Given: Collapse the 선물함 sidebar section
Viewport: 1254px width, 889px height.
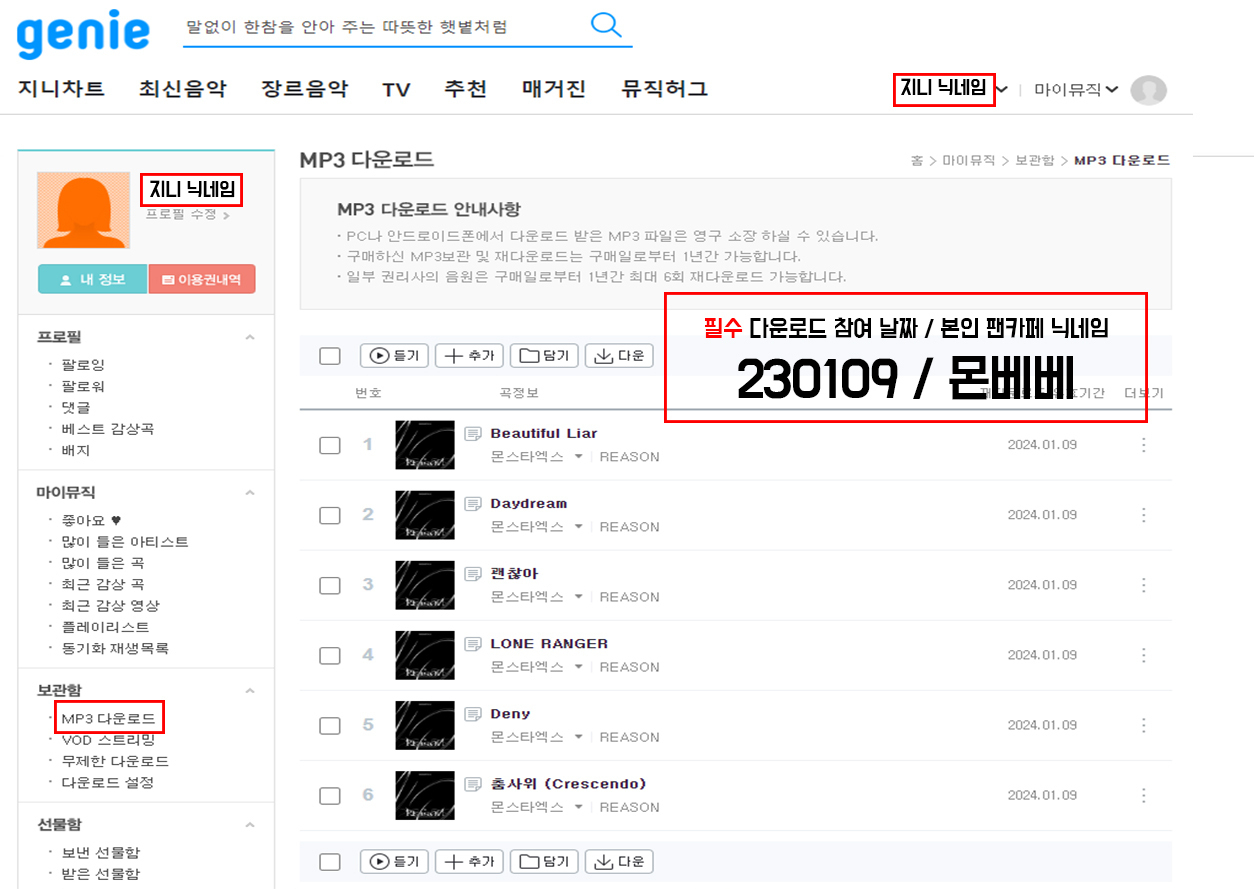Looking at the screenshot, I should pyautogui.click(x=250, y=824).
